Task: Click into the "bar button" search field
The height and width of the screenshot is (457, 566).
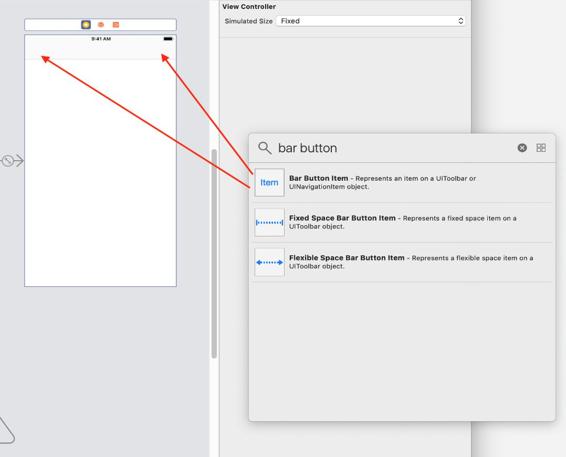Action: [x=395, y=148]
